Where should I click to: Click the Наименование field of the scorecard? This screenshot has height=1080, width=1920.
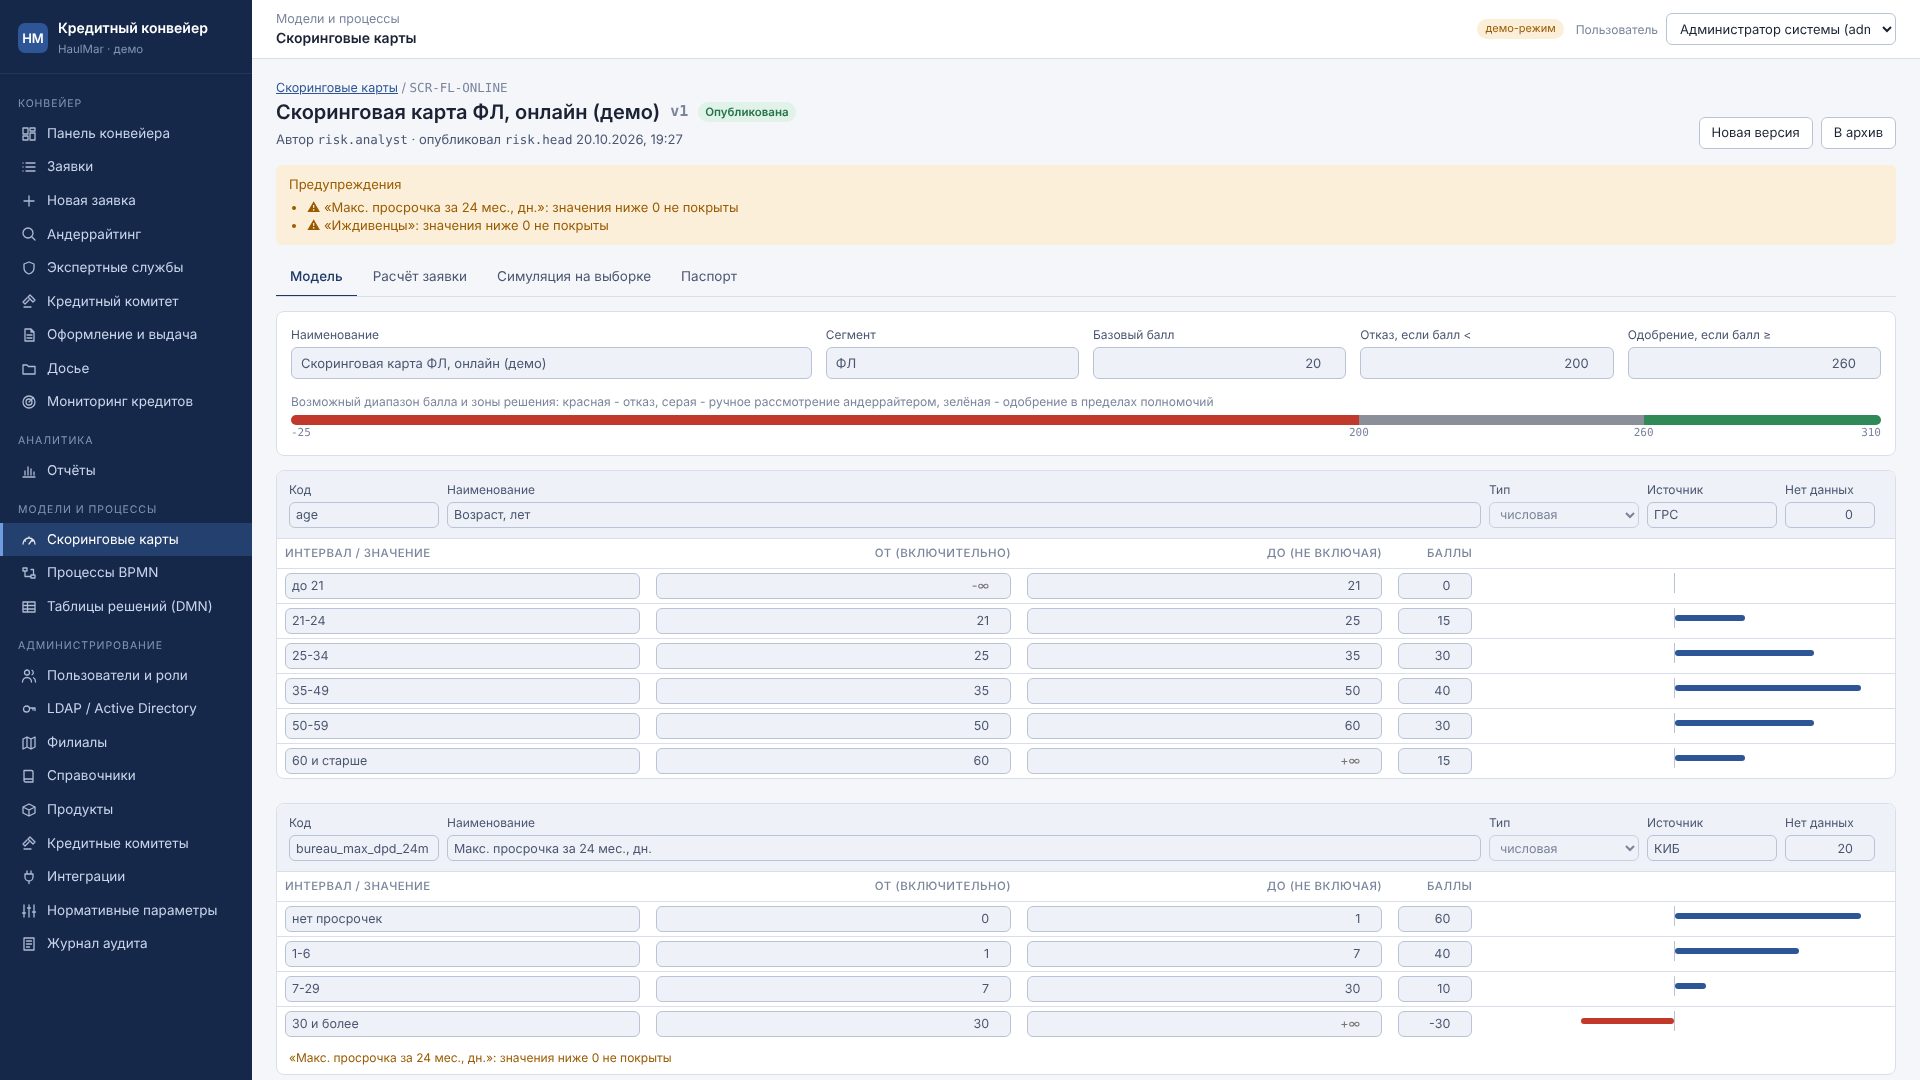[x=551, y=364]
